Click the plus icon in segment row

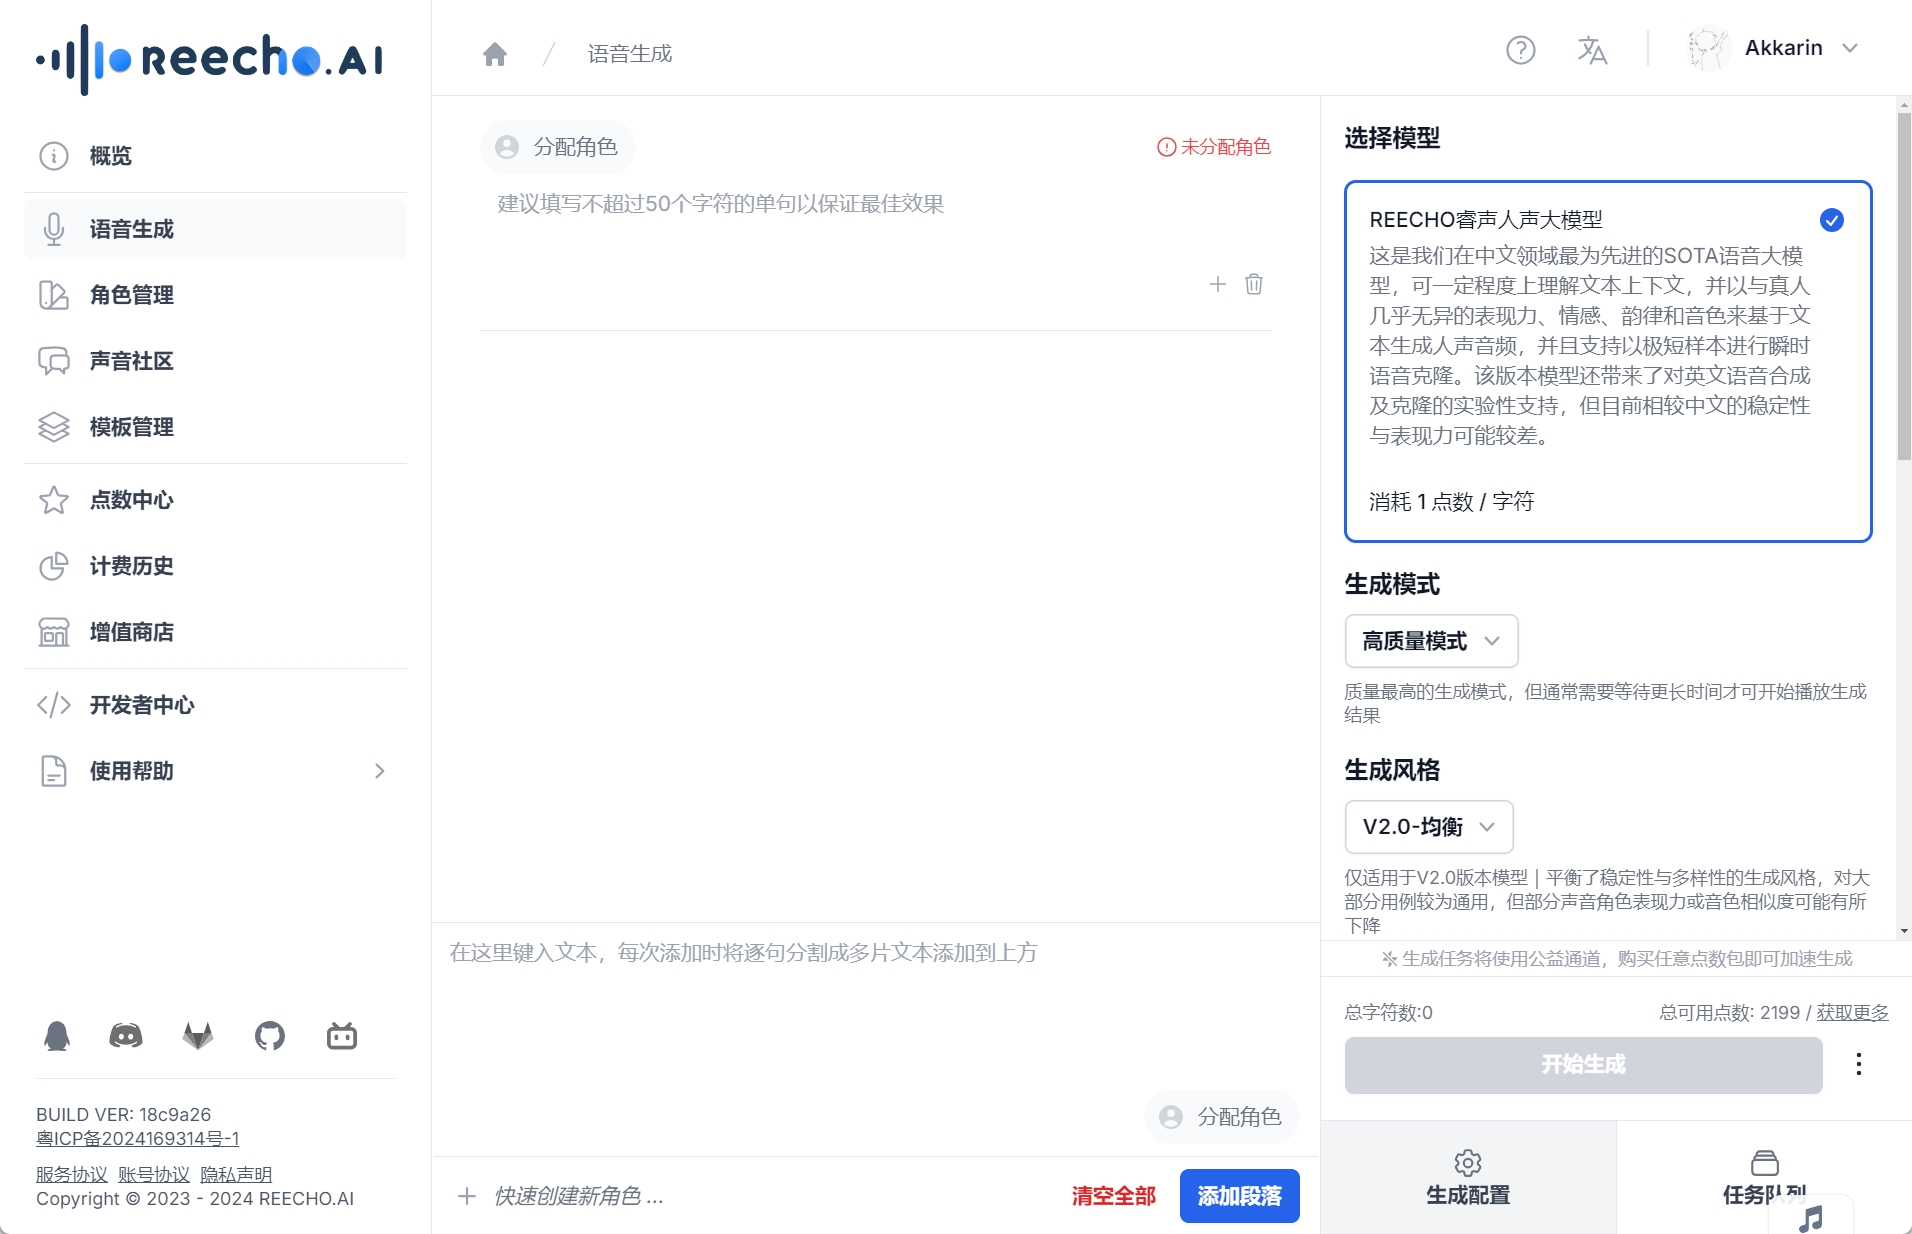1217,284
